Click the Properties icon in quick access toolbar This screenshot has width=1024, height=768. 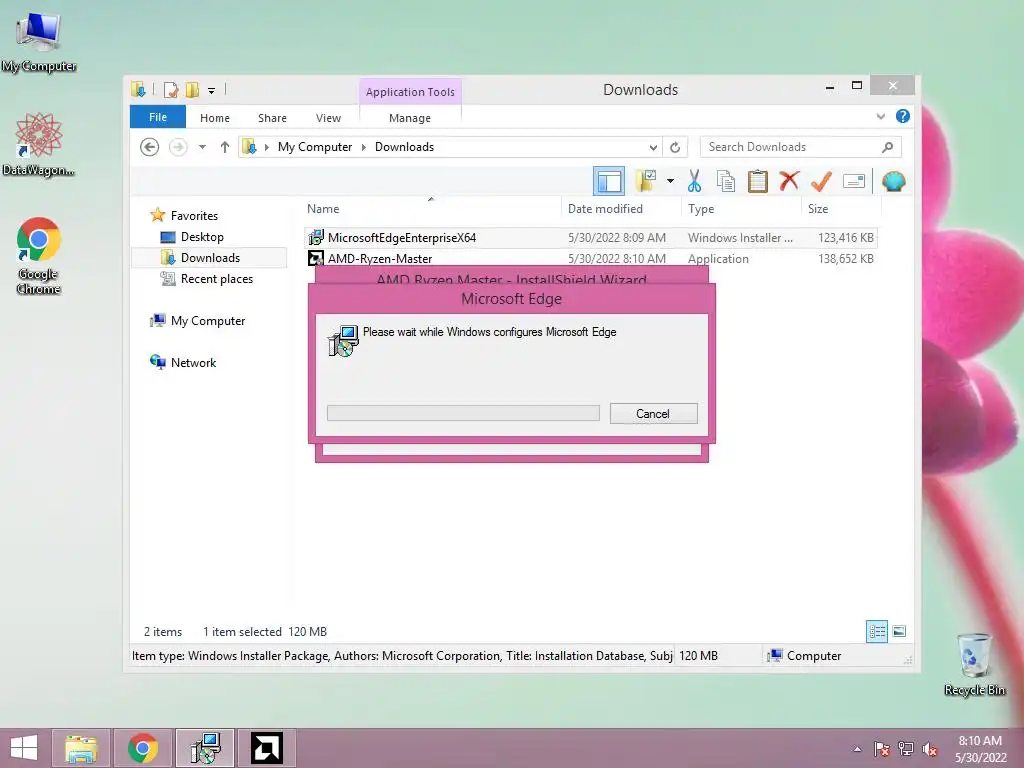click(171, 89)
